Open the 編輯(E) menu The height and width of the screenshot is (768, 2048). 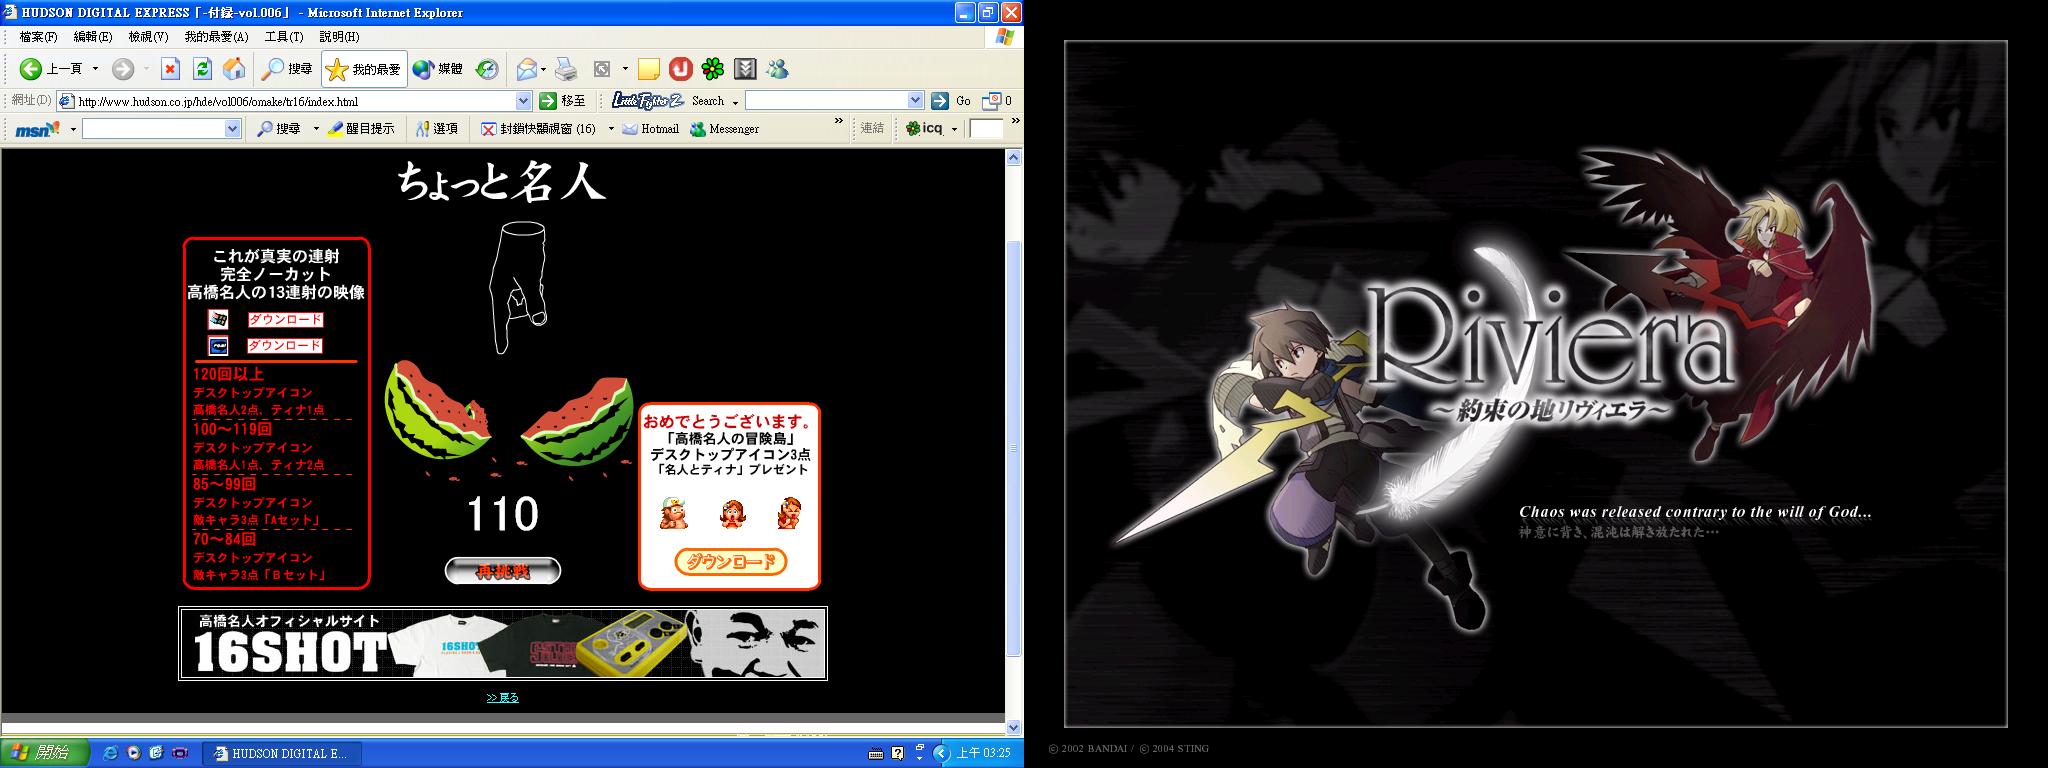(x=93, y=36)
